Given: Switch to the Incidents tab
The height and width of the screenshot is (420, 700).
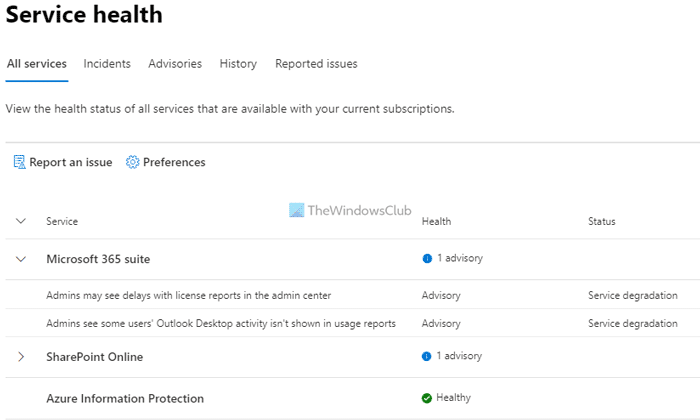Looking at the screenshot, I should pyautogui.click(x=107, y=64).
